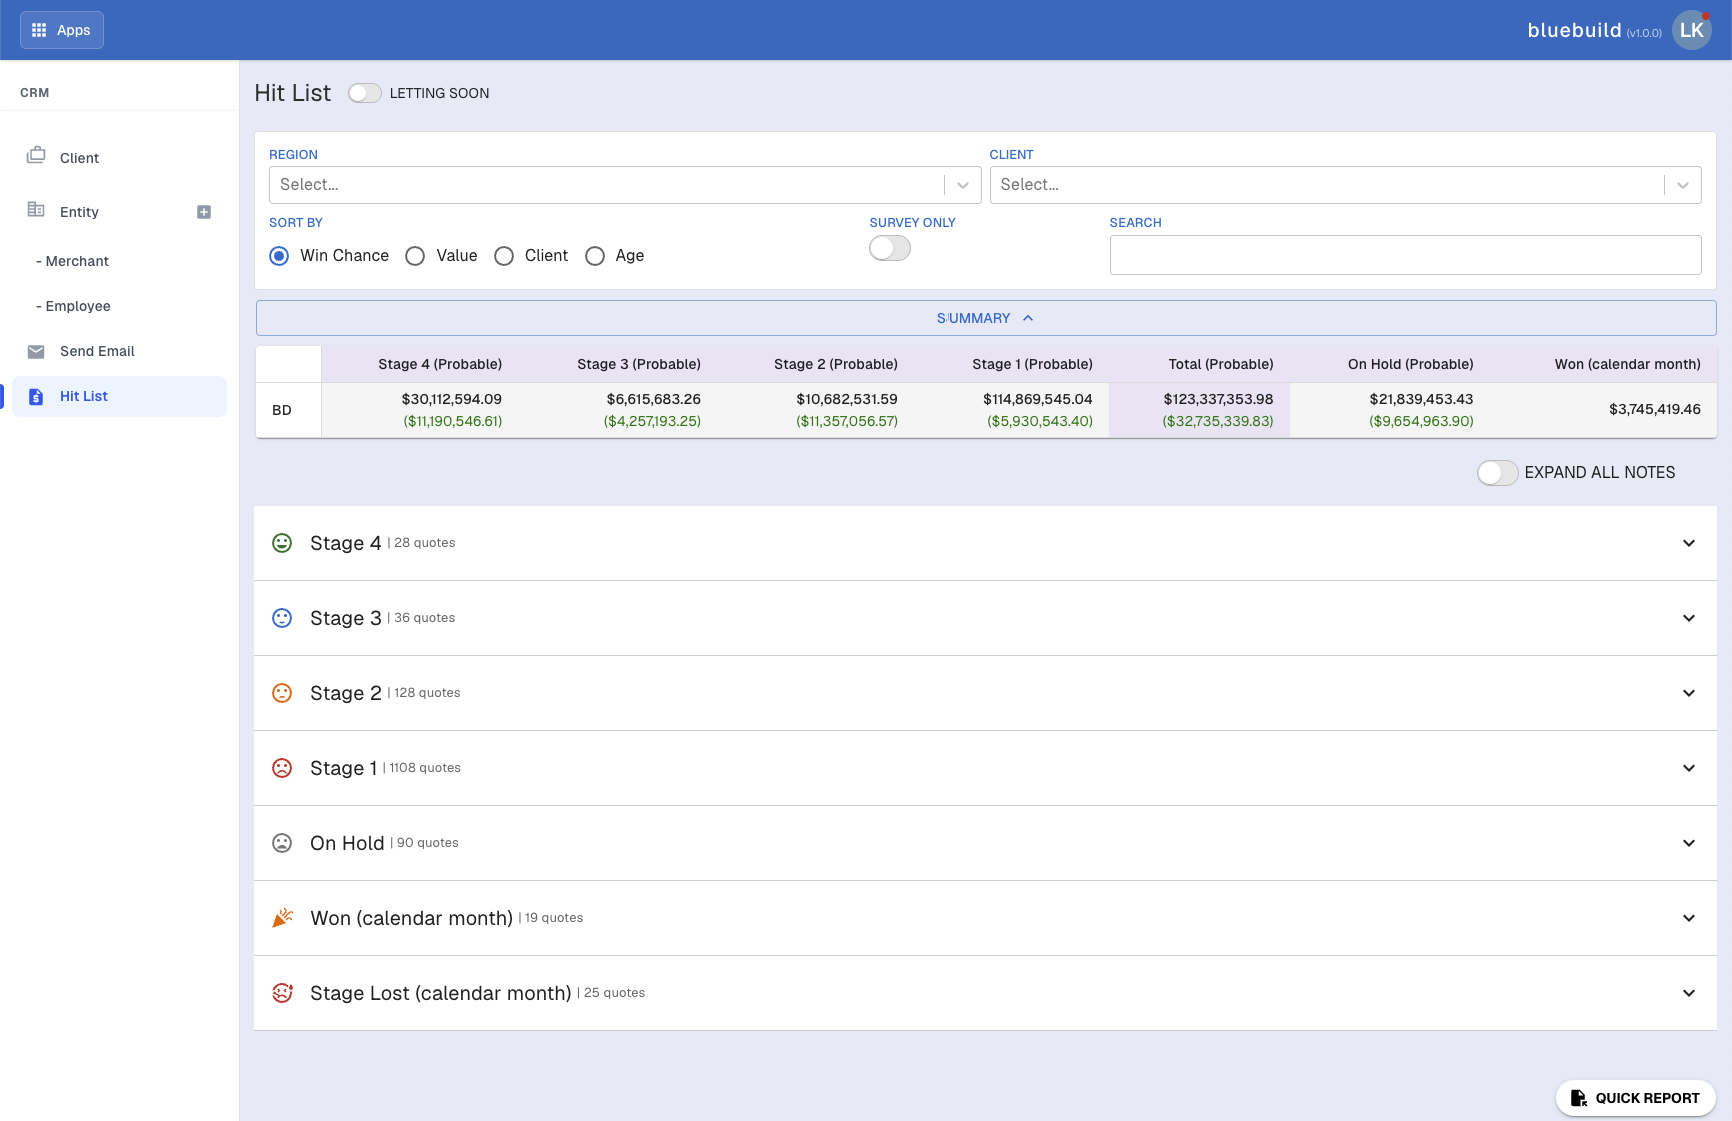Expand Stage 2 section chevron

point(1689,693)
